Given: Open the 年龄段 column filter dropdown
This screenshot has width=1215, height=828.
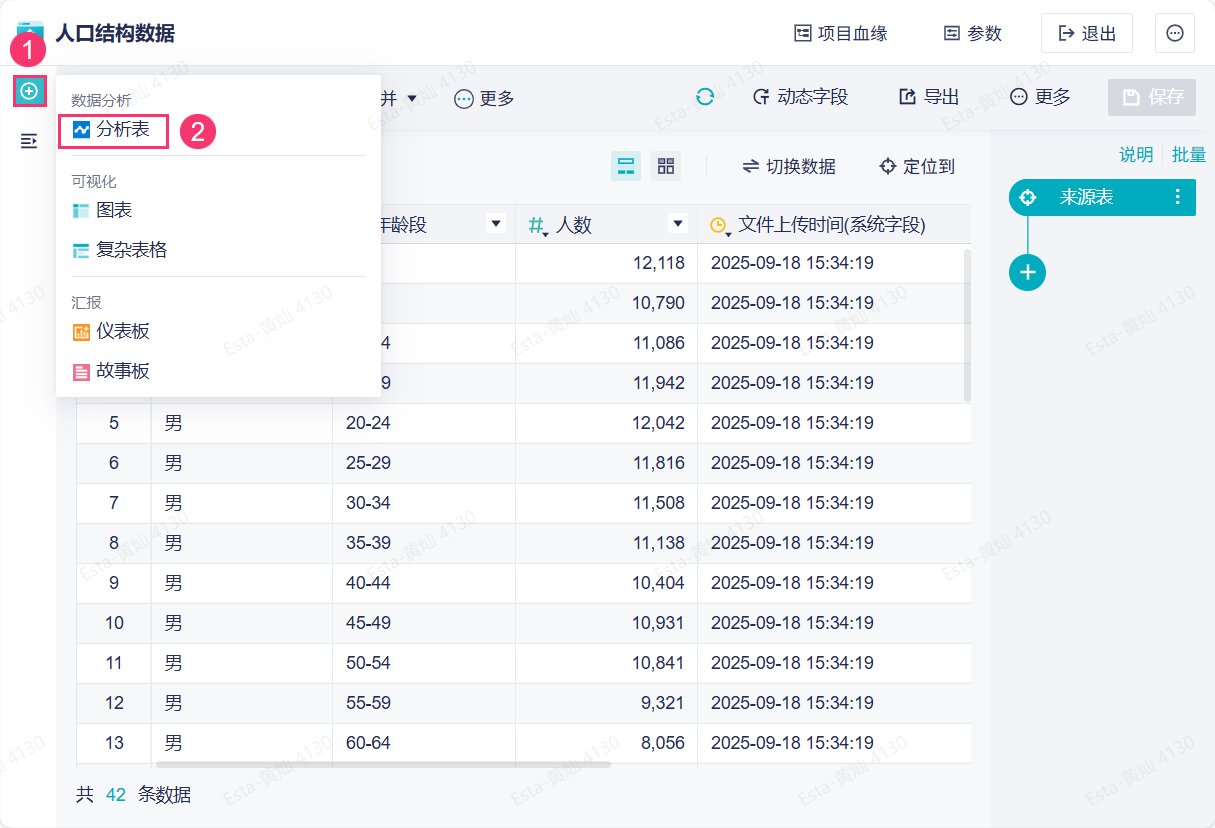Looking at the screenshot, I should 496,223.
